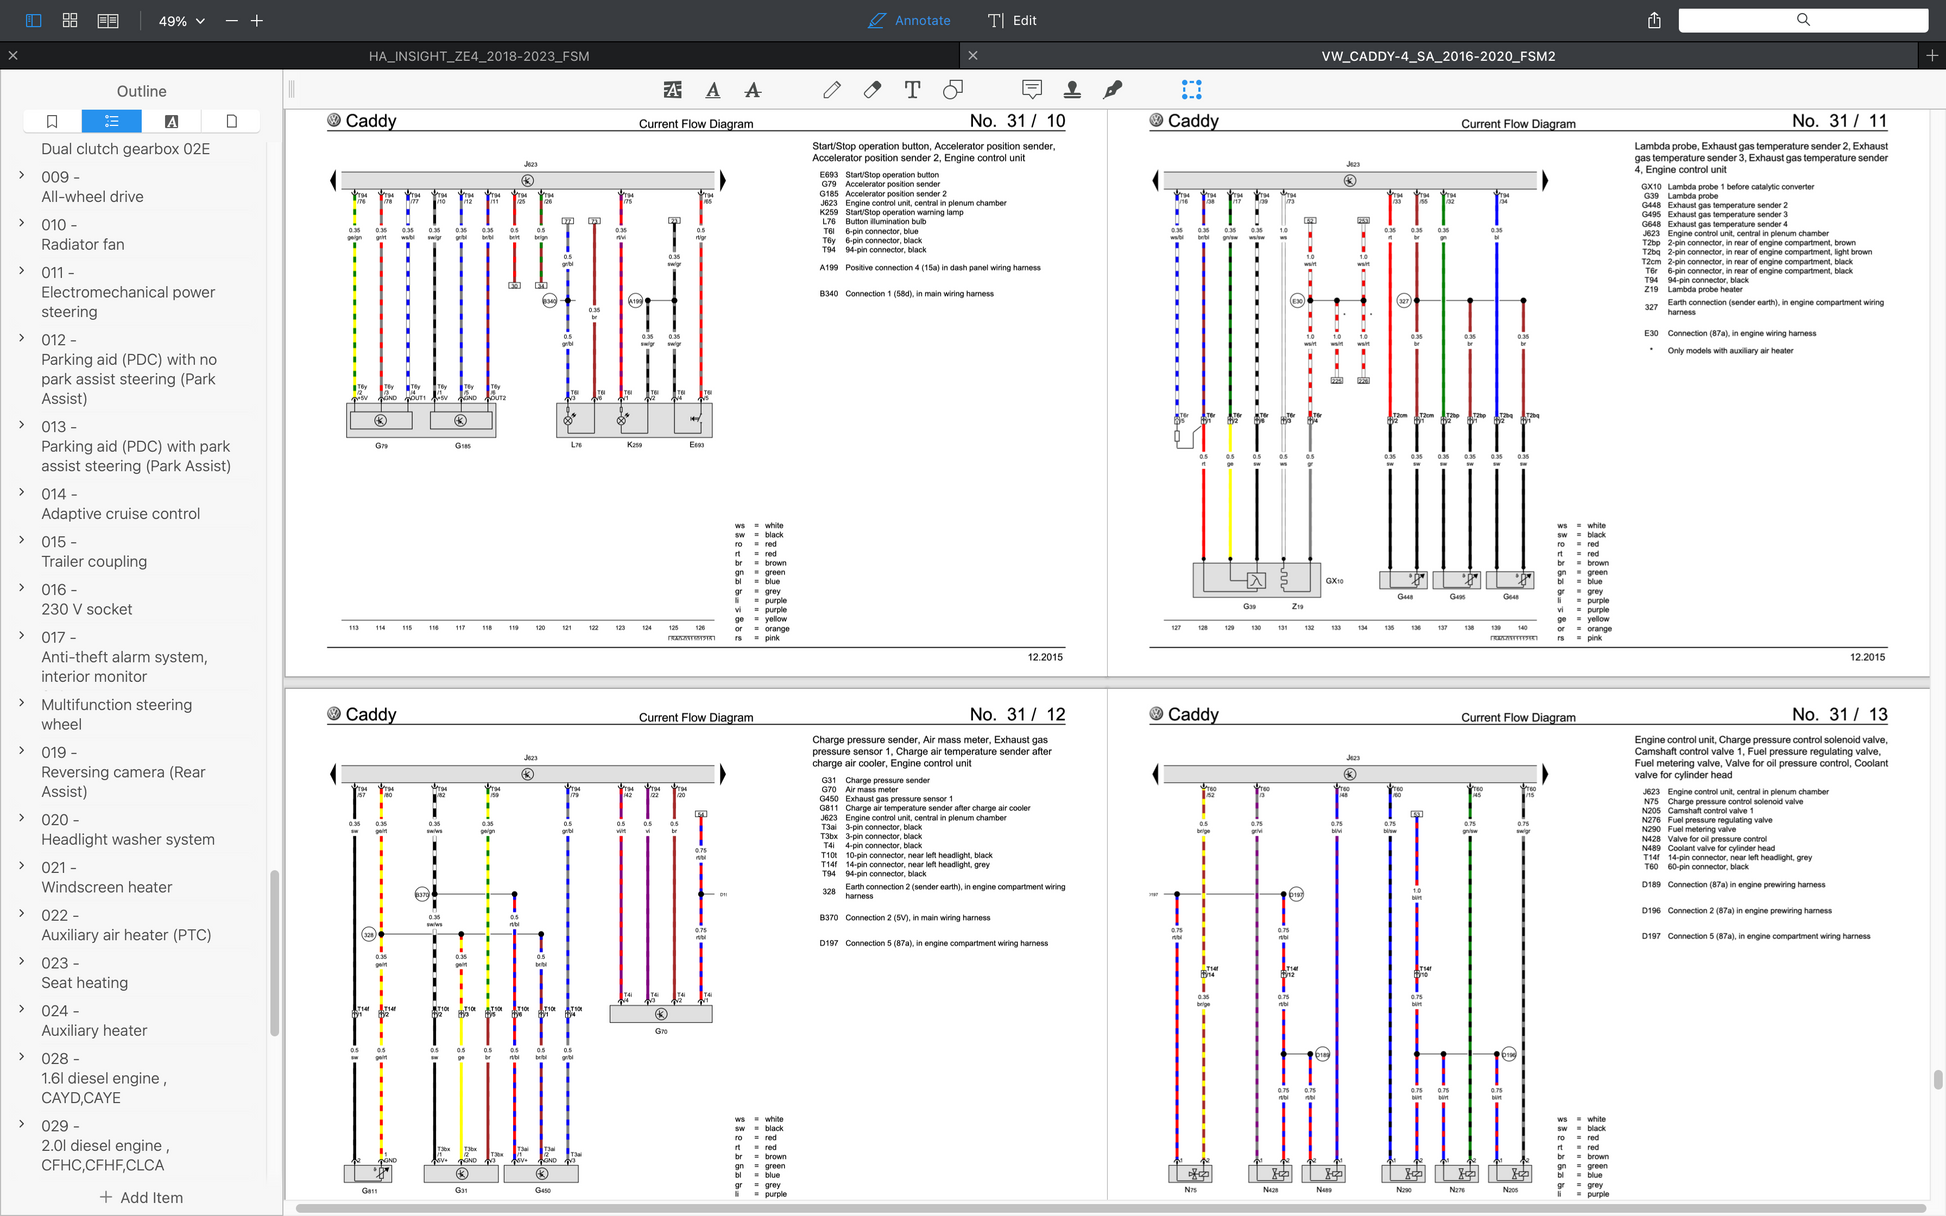The image size is (1946, 1216).
Task: Switch to HA_INSIGHT_ZE4_2018-2023_FSM tab
Action: (x=479, y=56)
